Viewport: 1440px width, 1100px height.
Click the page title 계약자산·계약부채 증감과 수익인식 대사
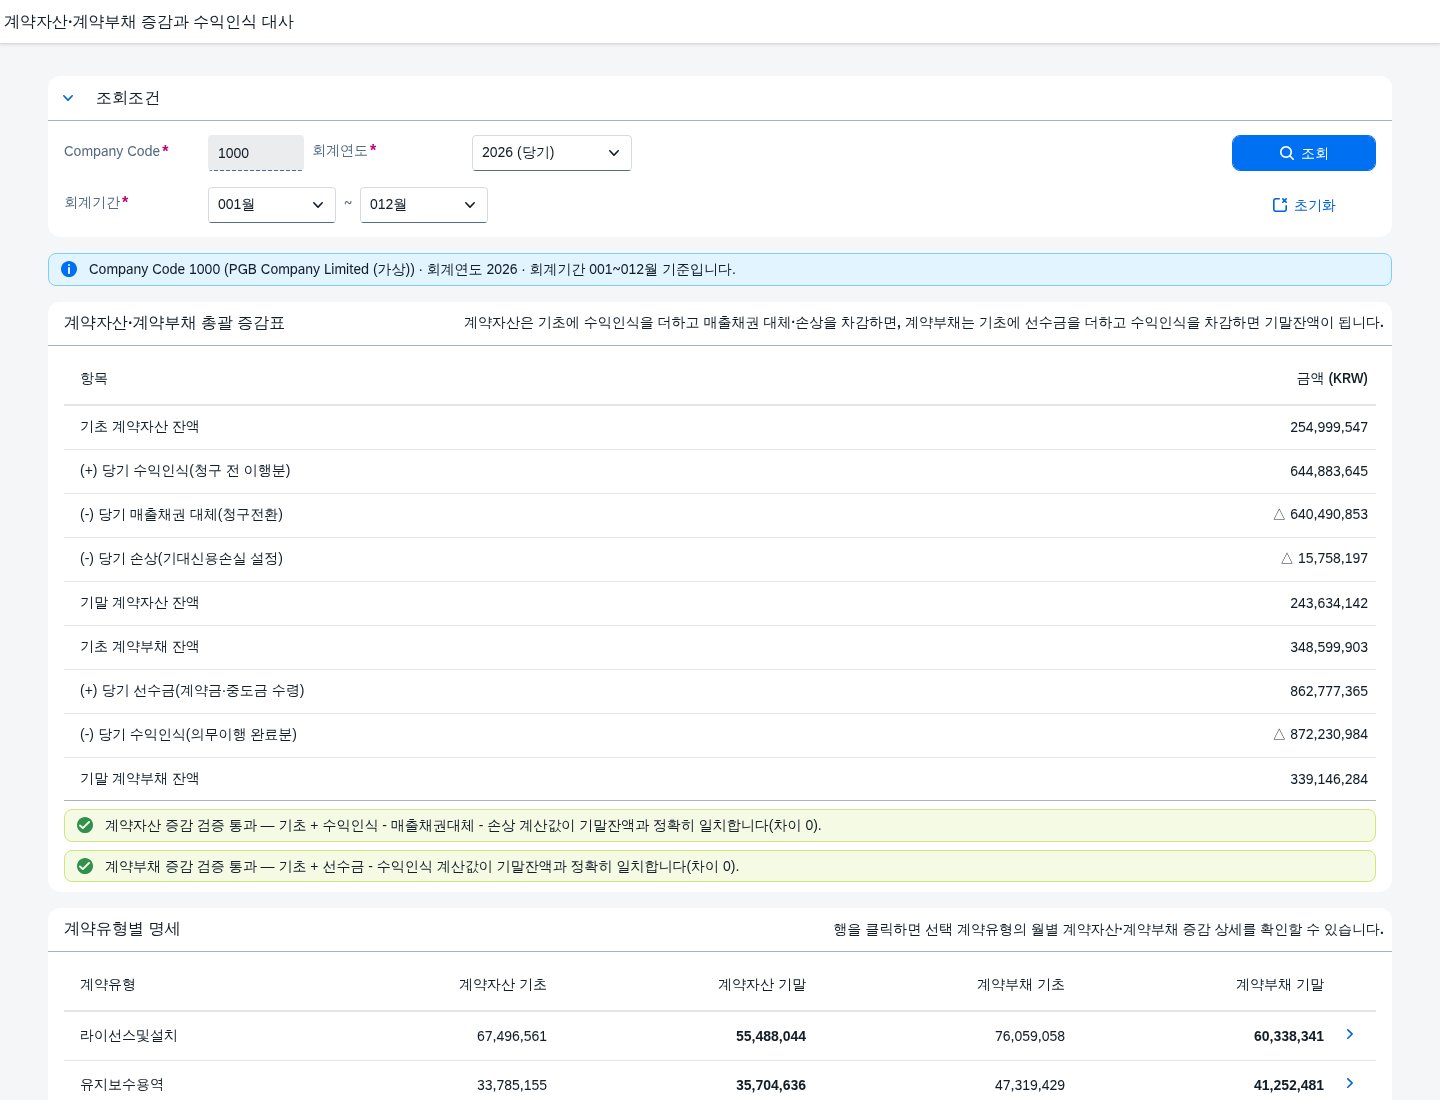[x=149, y=22]
